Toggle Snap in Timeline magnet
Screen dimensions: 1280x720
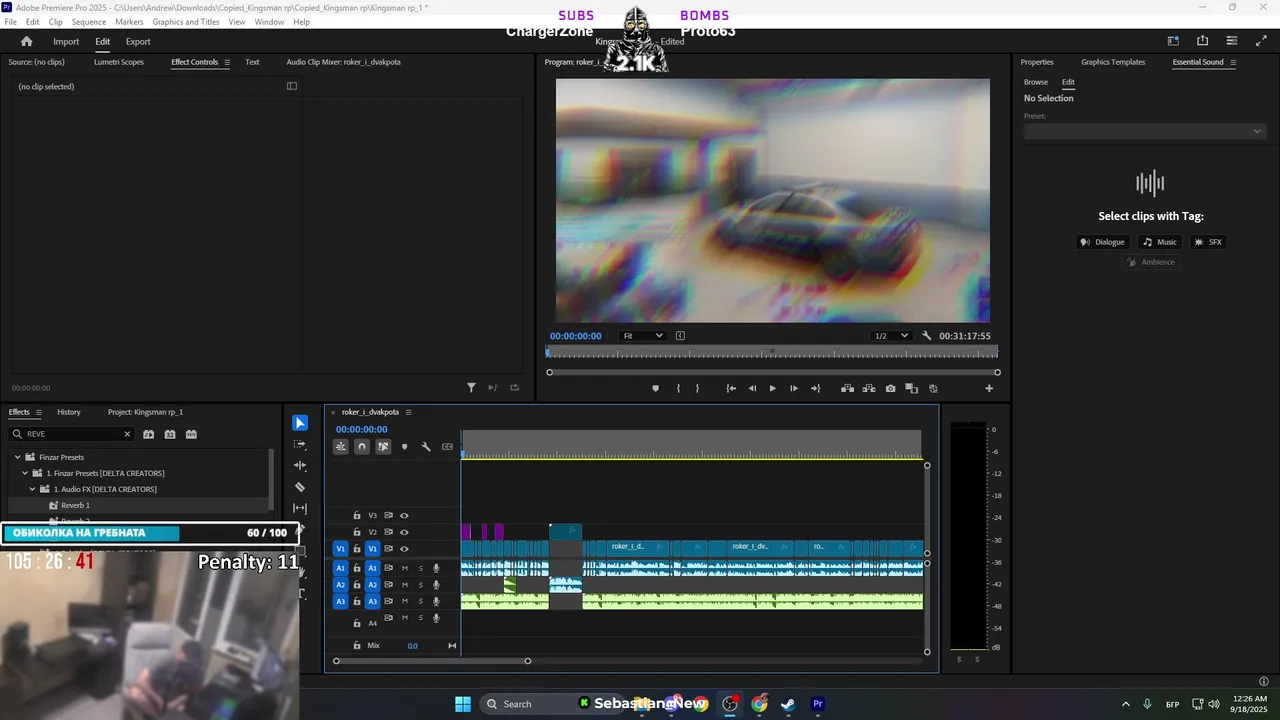click(362, 447)
